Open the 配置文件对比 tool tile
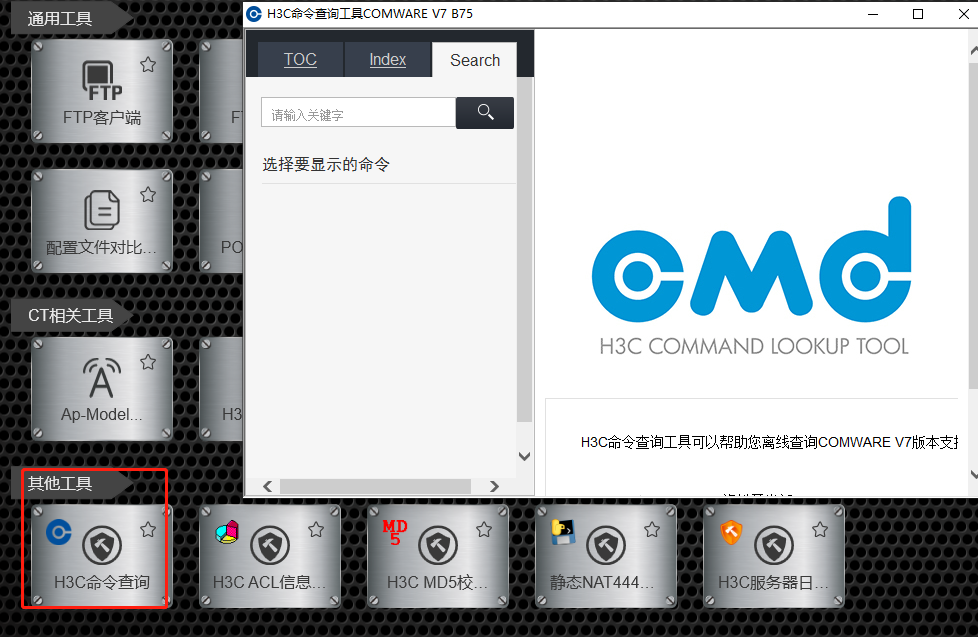The image size is (978, 637). [102, 221]
